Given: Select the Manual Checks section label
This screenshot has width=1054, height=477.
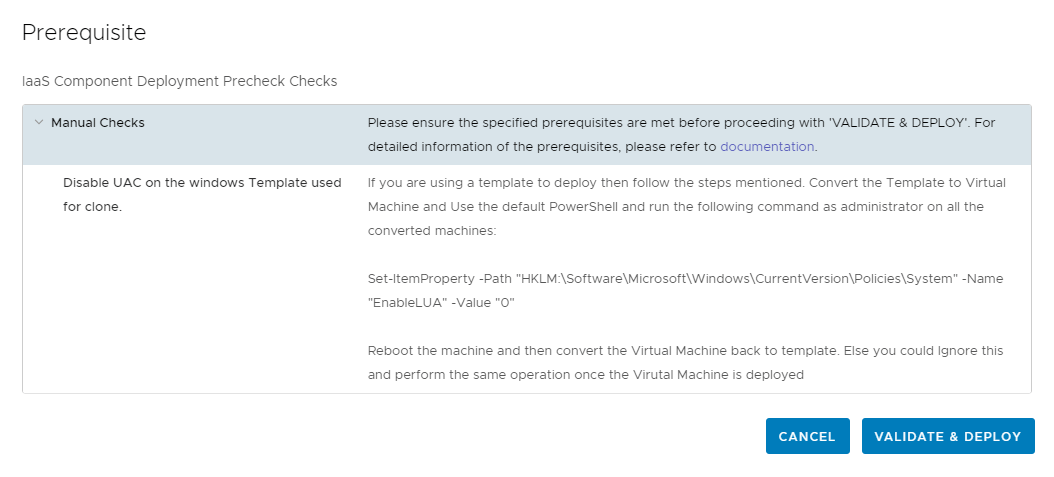Looking at the screenshot, I should (x=98, y=123).
